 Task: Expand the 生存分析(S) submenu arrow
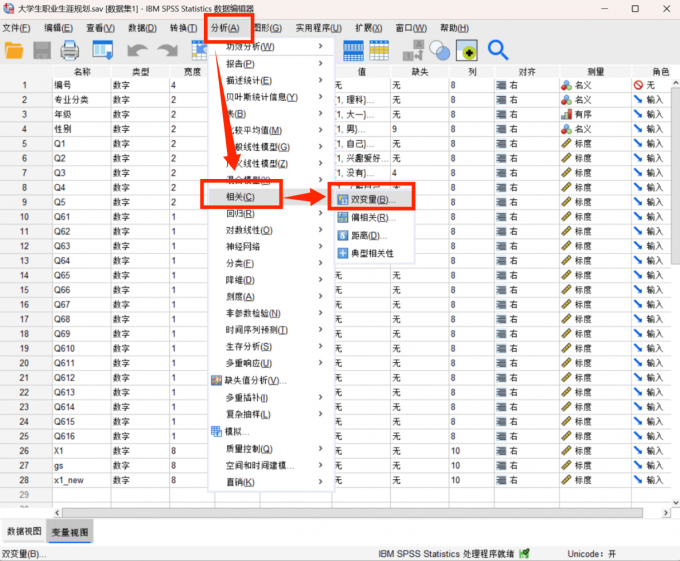tap(320, 346)
